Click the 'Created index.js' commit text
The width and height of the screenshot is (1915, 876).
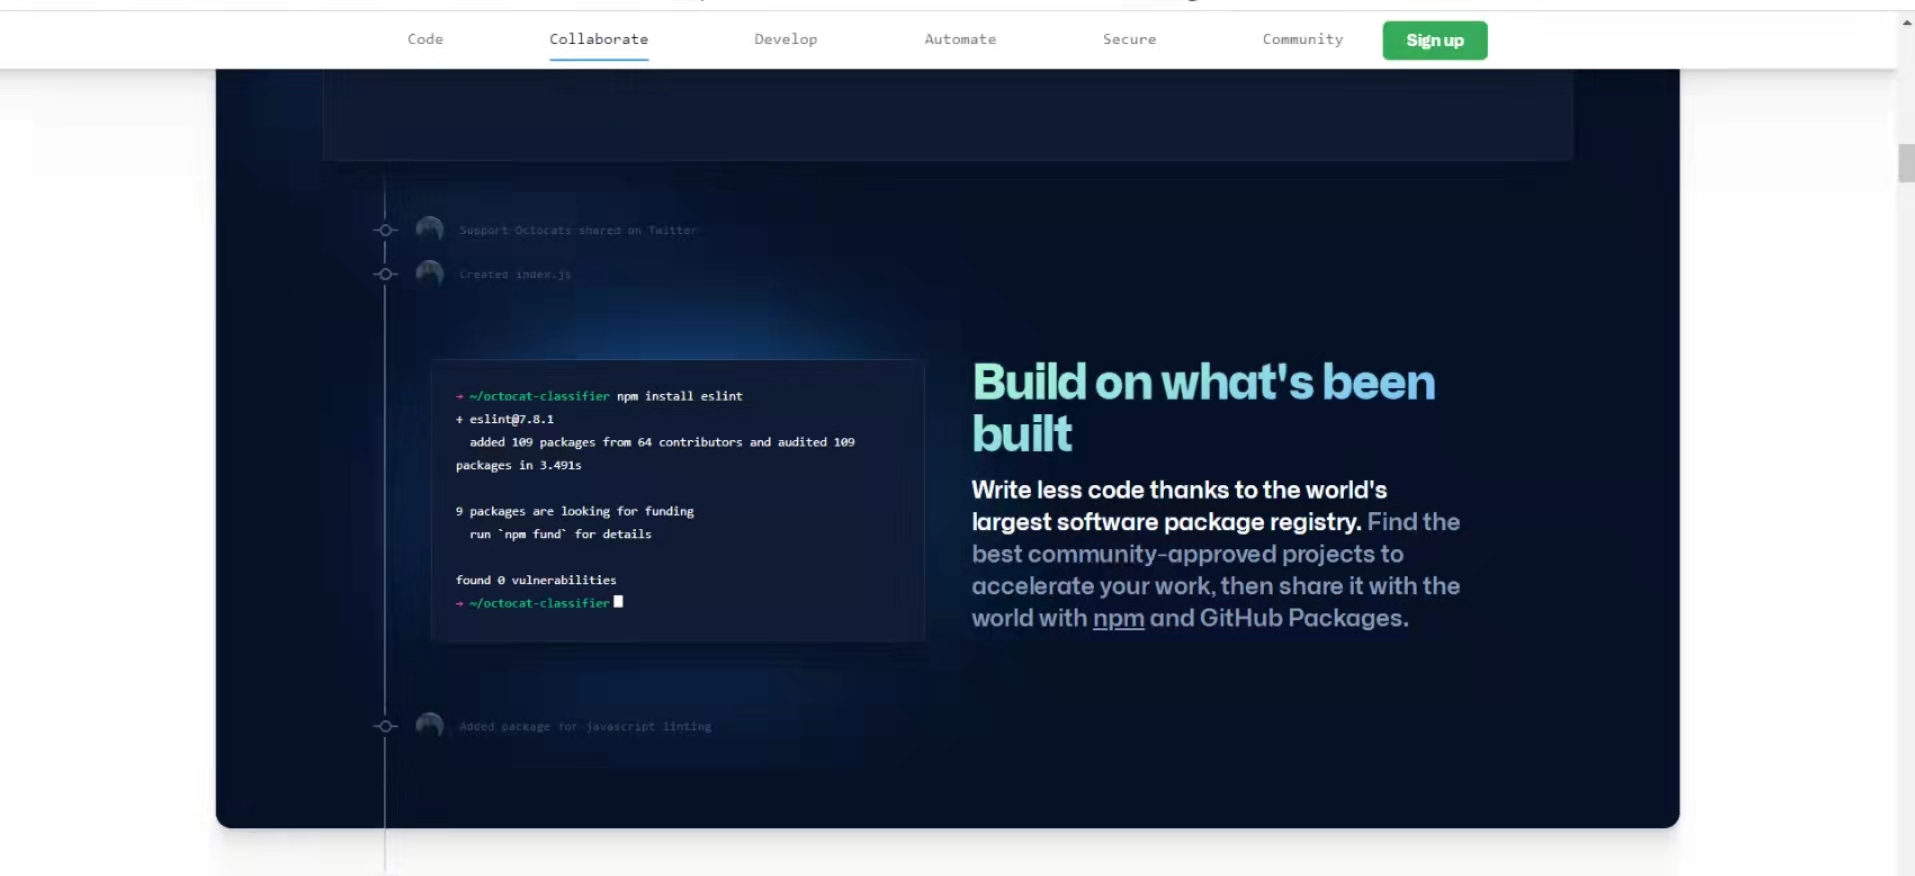(x=515, y=274)
